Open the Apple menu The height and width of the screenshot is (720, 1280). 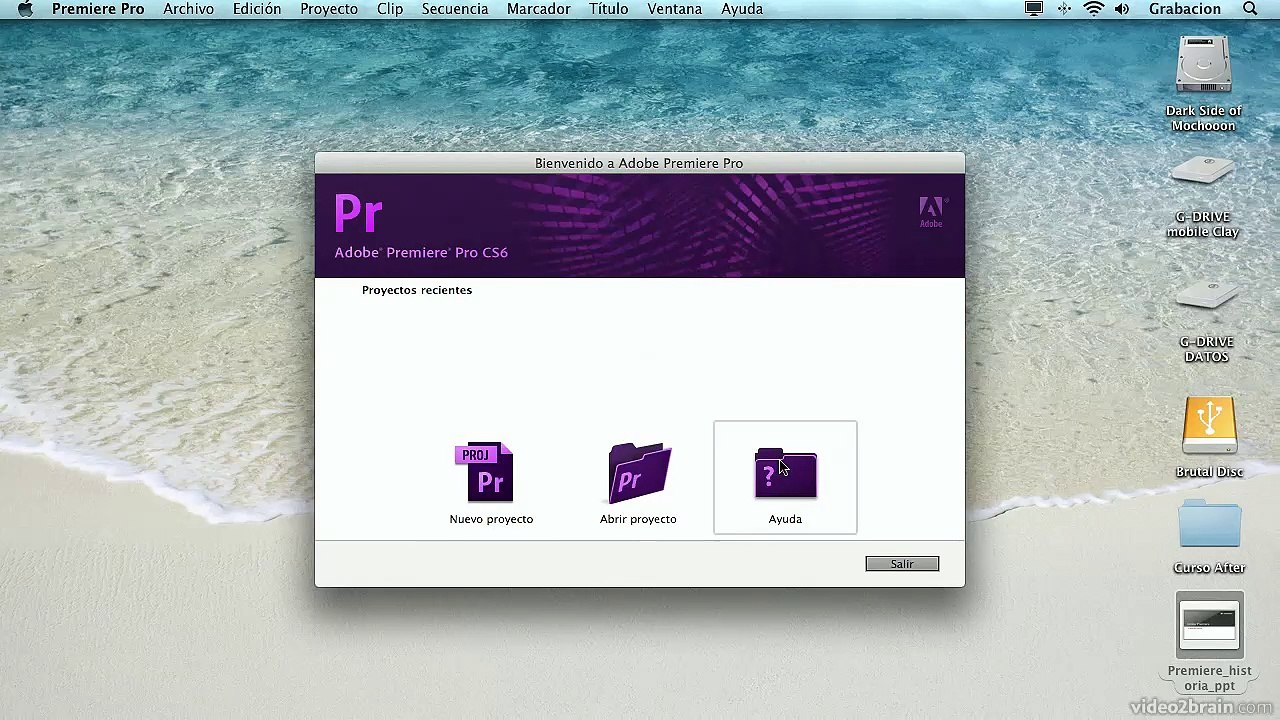pyautogui.click(x=26, y=9)
